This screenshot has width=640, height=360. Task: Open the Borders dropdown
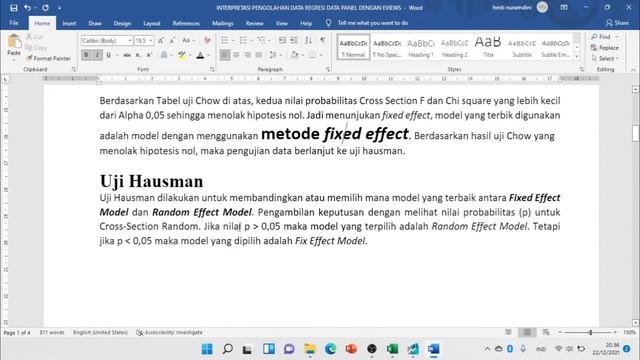[321, 55]
